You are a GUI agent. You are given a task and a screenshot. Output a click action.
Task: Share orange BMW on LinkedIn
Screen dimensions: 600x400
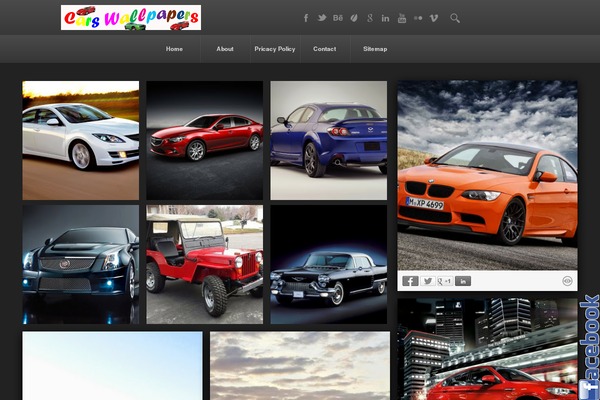tap(463, 281)
